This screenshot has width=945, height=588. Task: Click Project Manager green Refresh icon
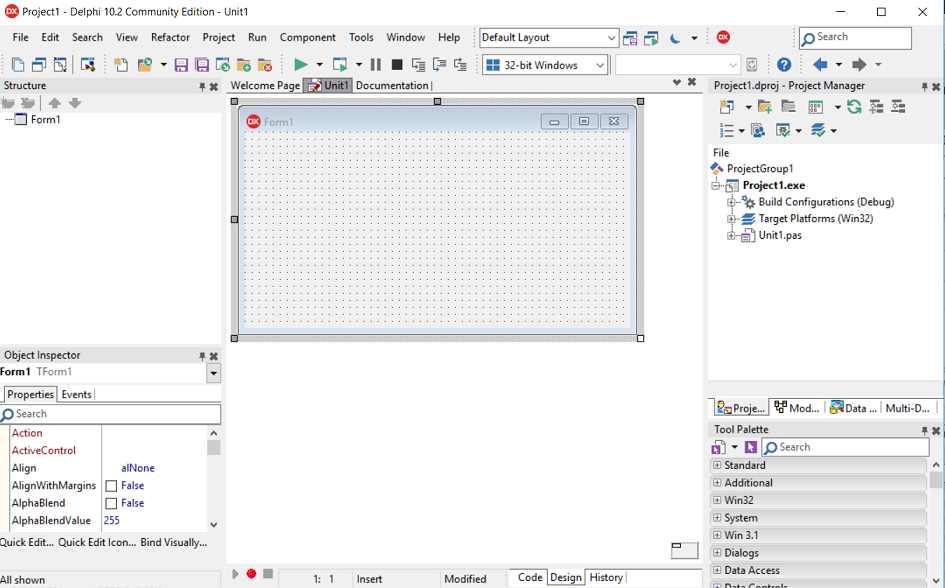tap(854, 107)
